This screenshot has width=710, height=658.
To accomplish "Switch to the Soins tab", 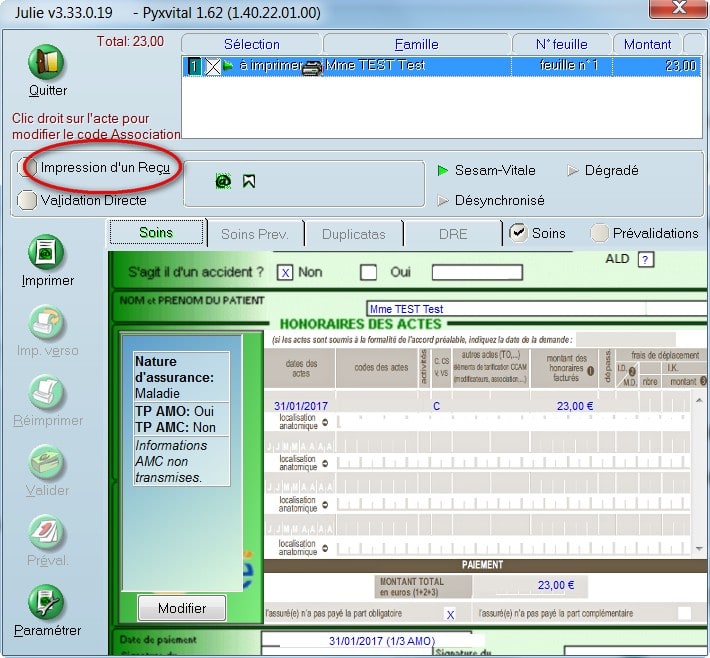I will click(x=156, y=233).
